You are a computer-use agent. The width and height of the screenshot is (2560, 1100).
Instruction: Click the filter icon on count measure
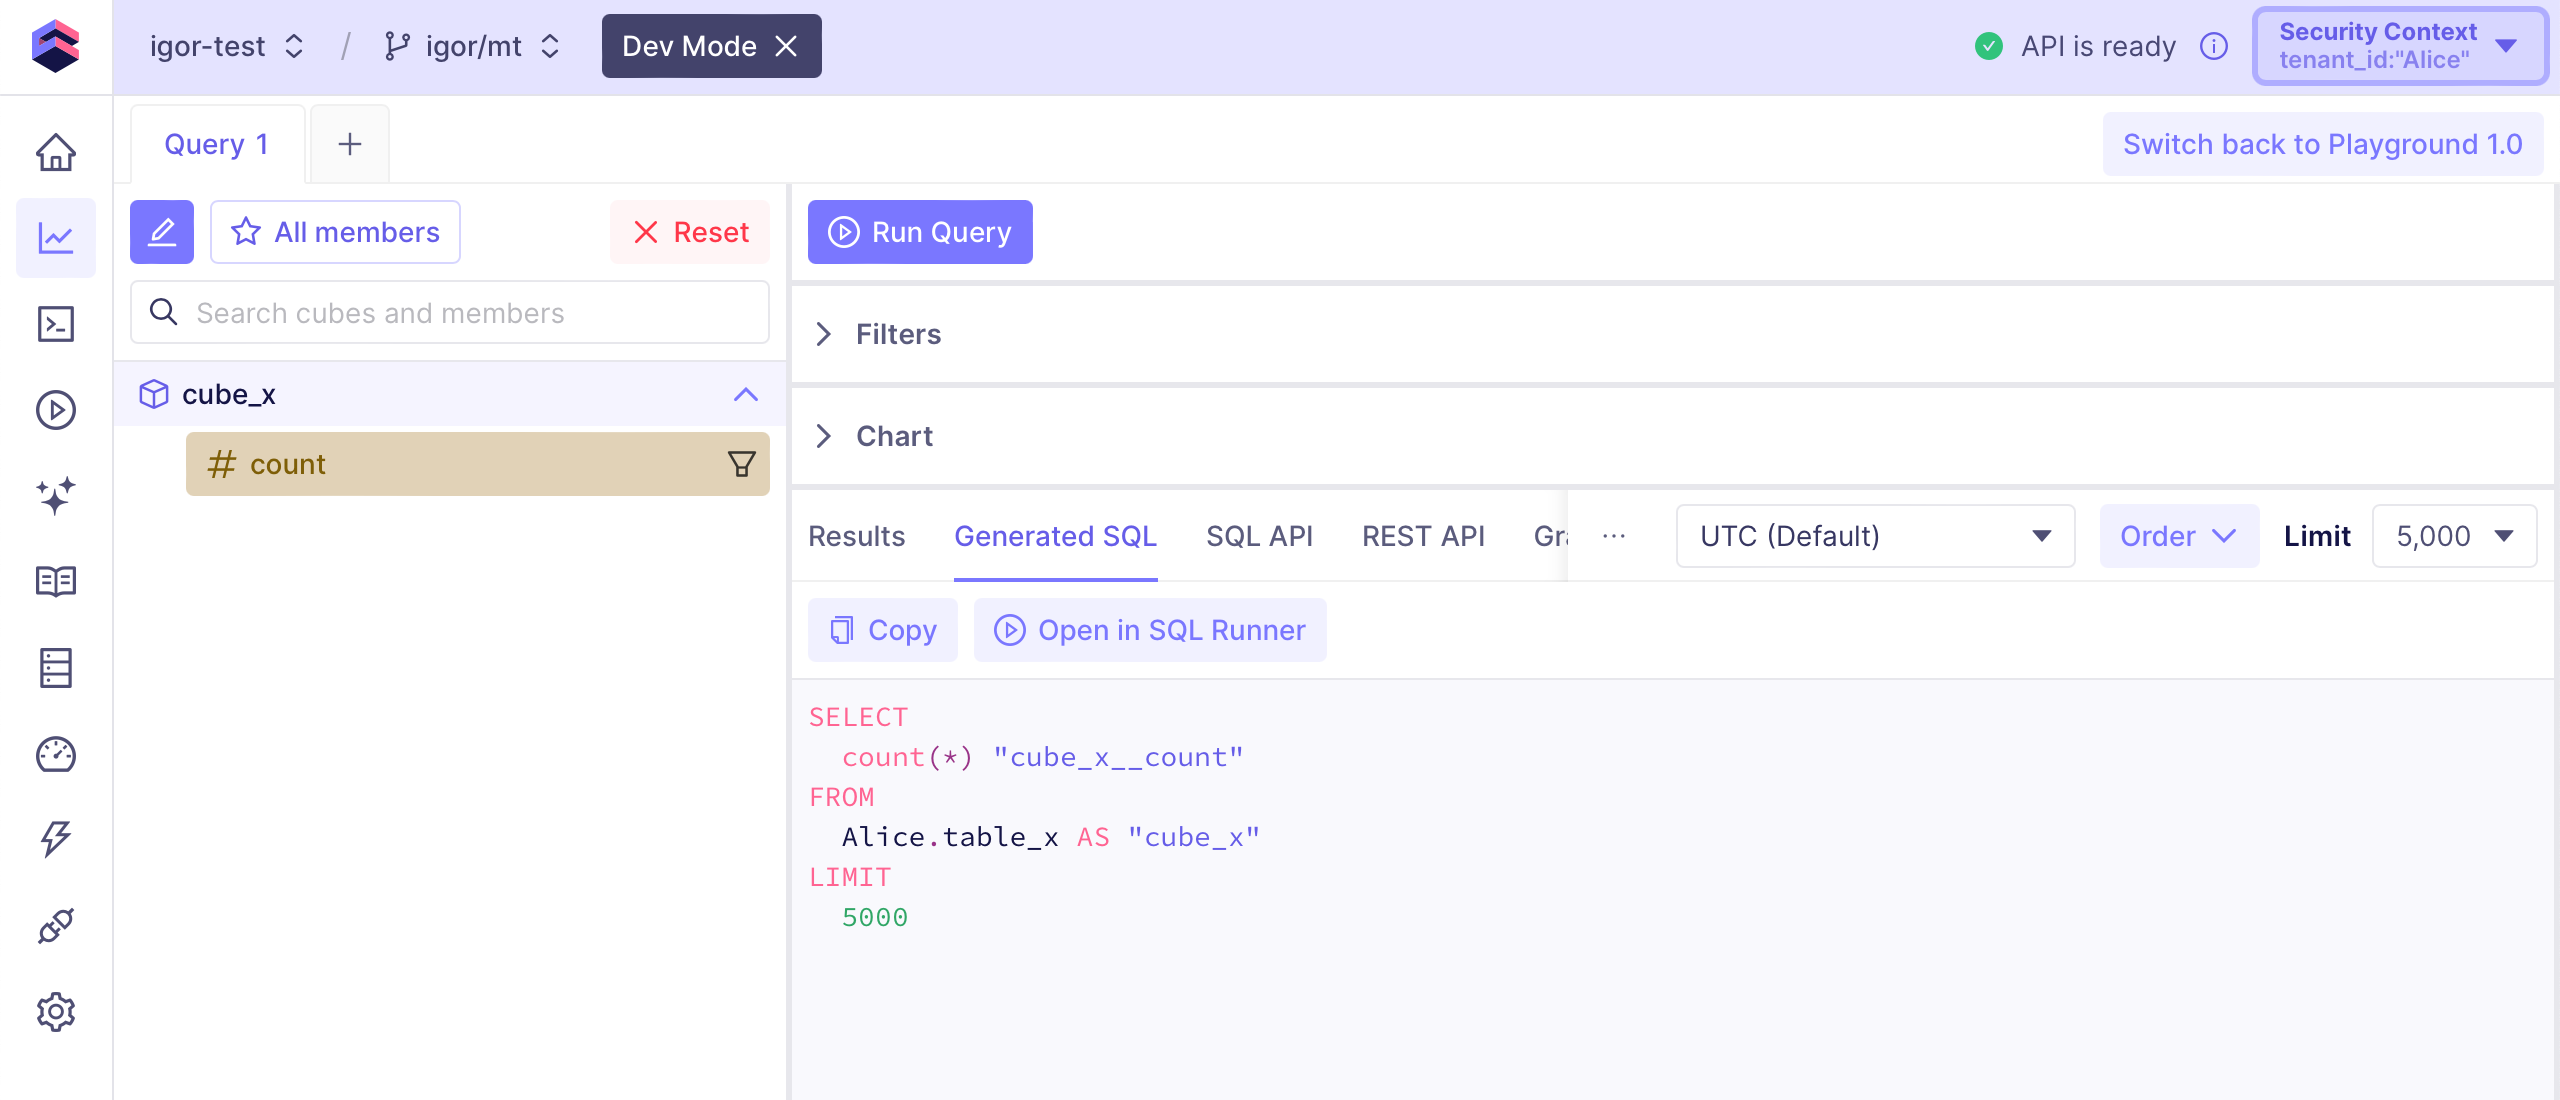tap(741, 464)
